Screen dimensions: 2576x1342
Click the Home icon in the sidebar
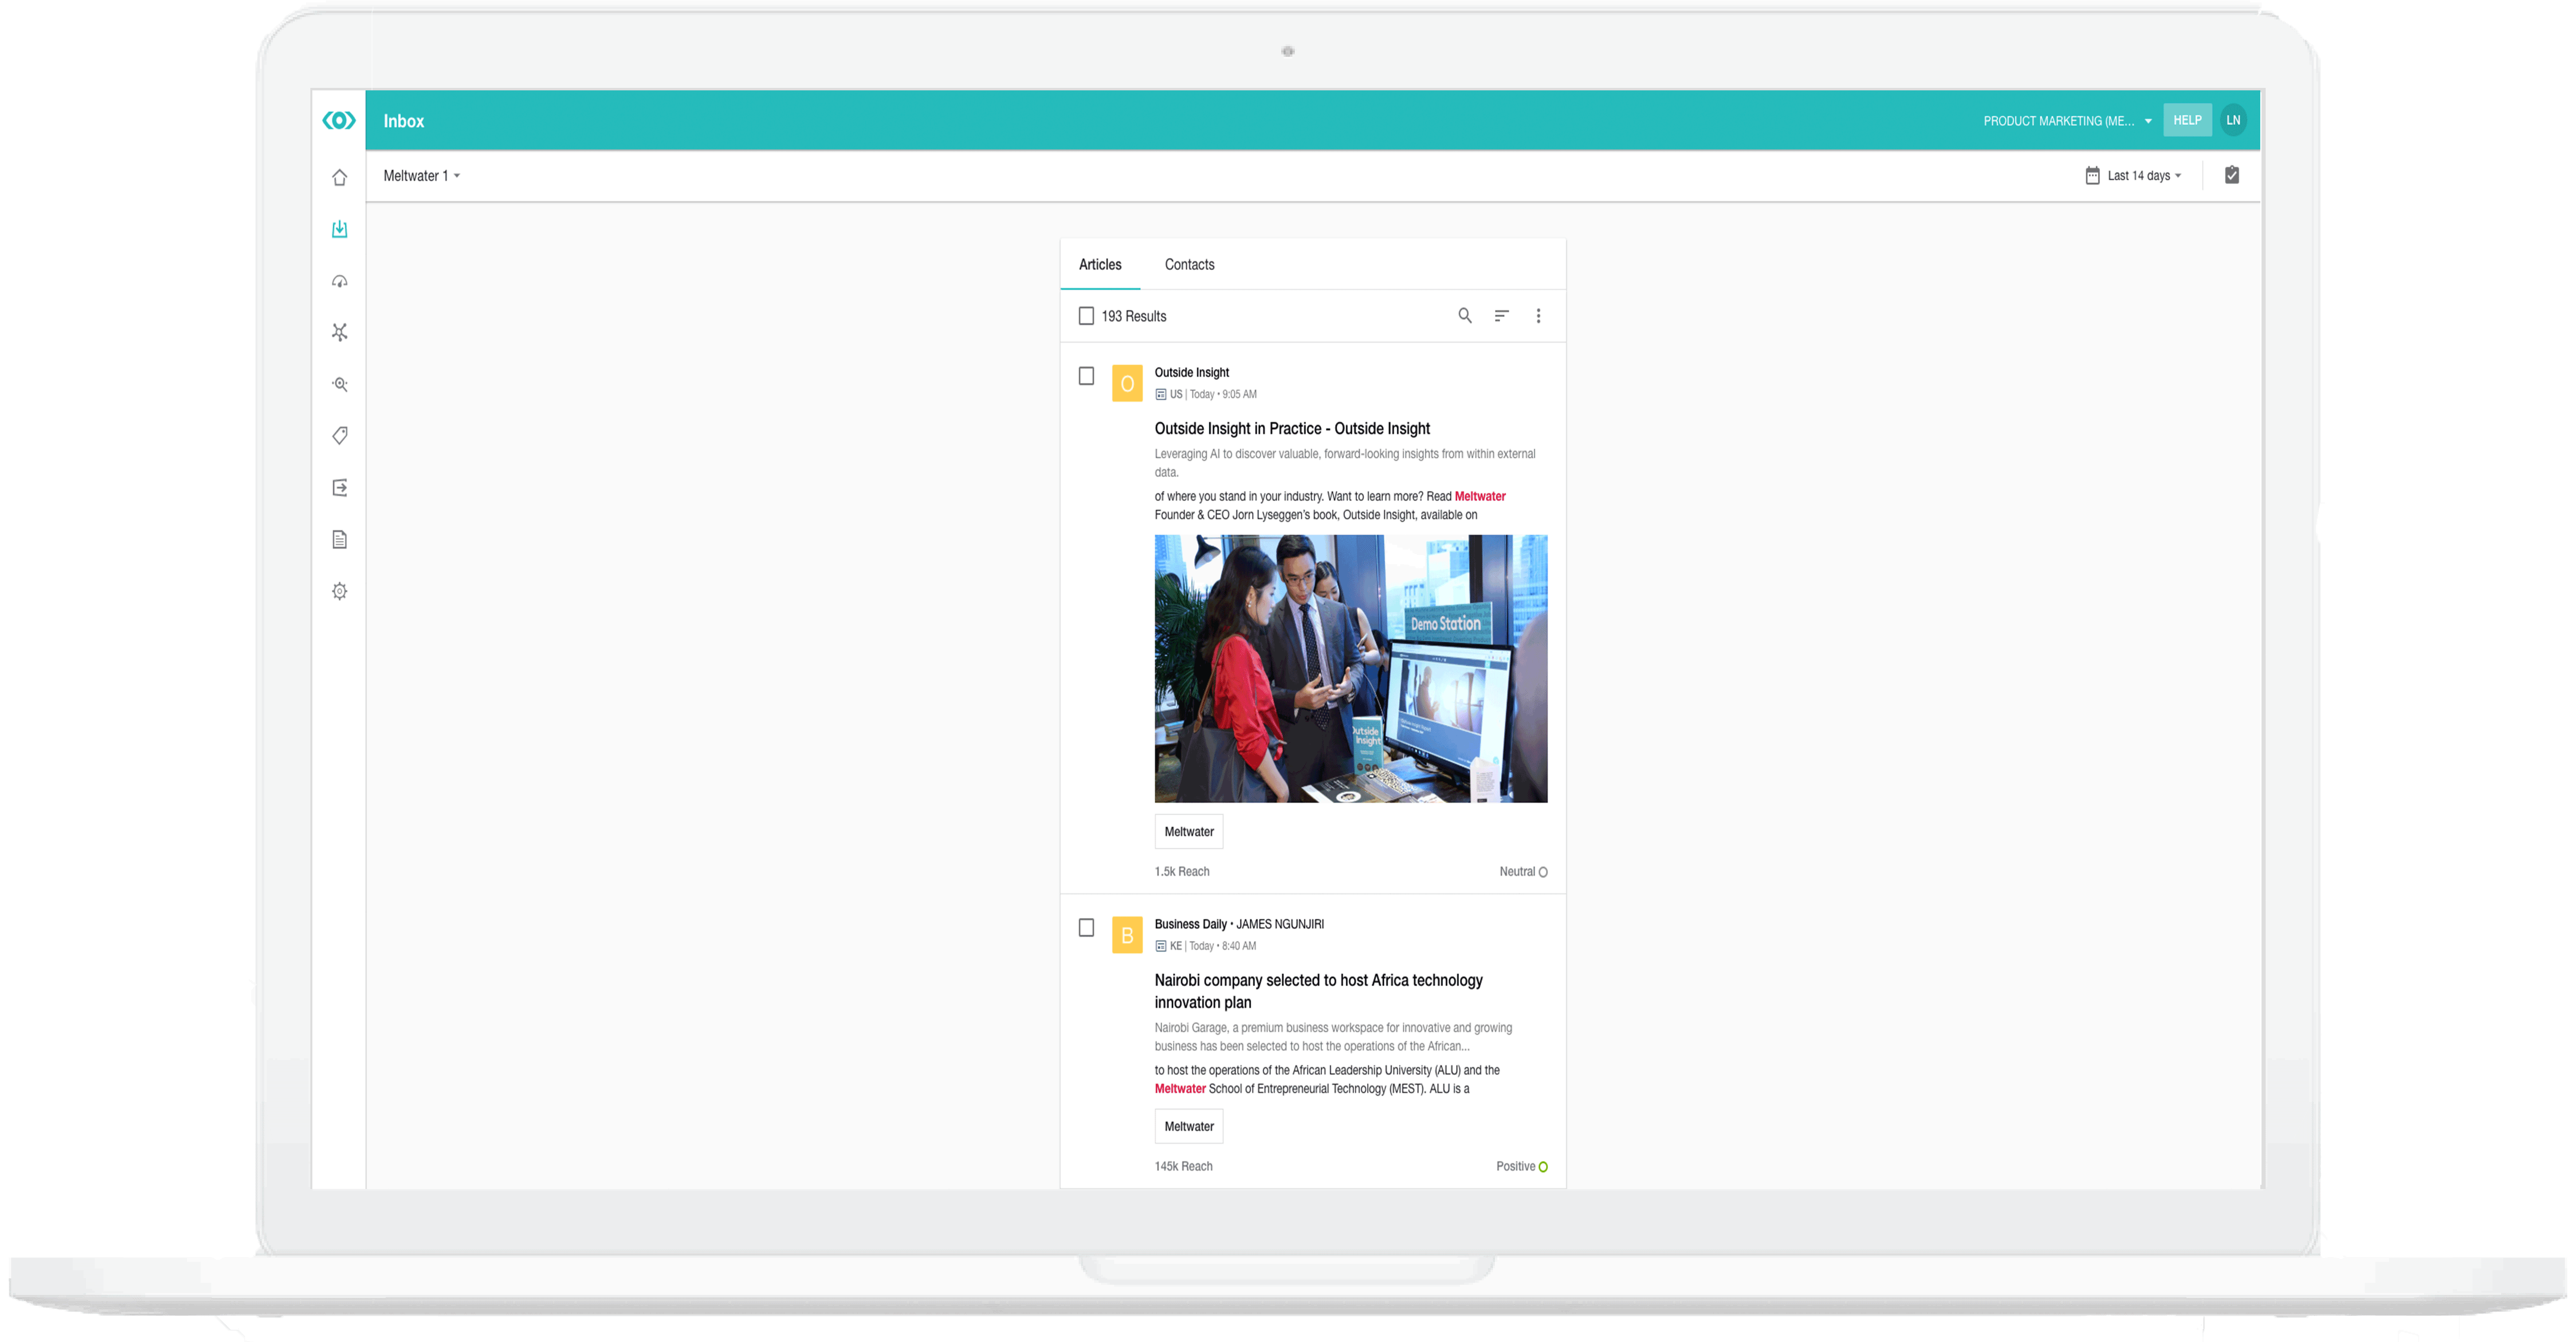340,178
